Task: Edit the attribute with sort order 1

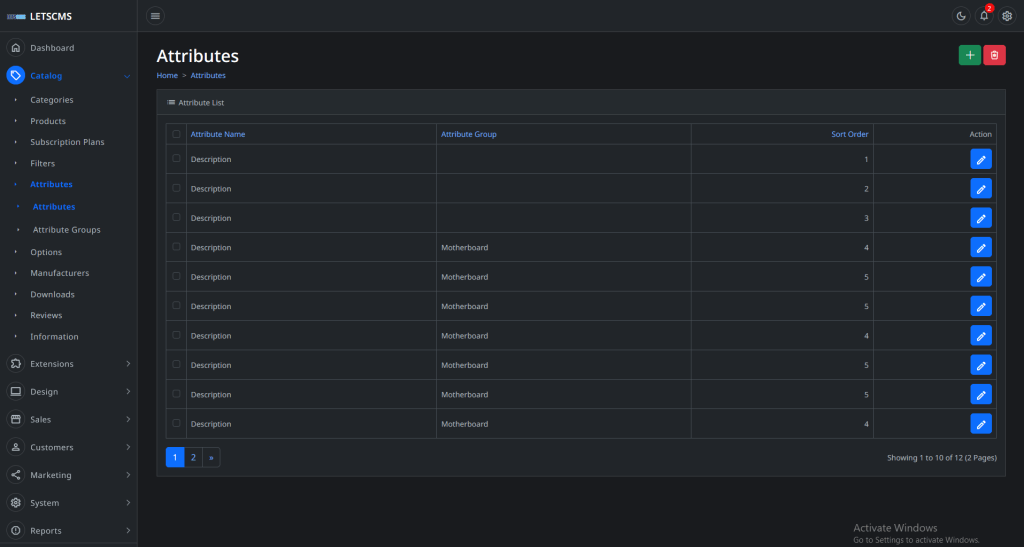Action: click(x=981, y=160)
